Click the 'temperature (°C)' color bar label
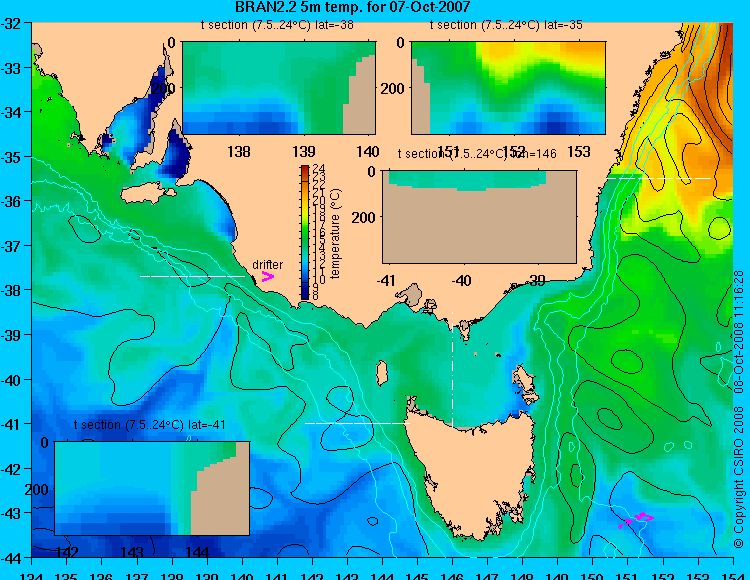This screenshot has width=750, height=580. [x=335, y=233]
